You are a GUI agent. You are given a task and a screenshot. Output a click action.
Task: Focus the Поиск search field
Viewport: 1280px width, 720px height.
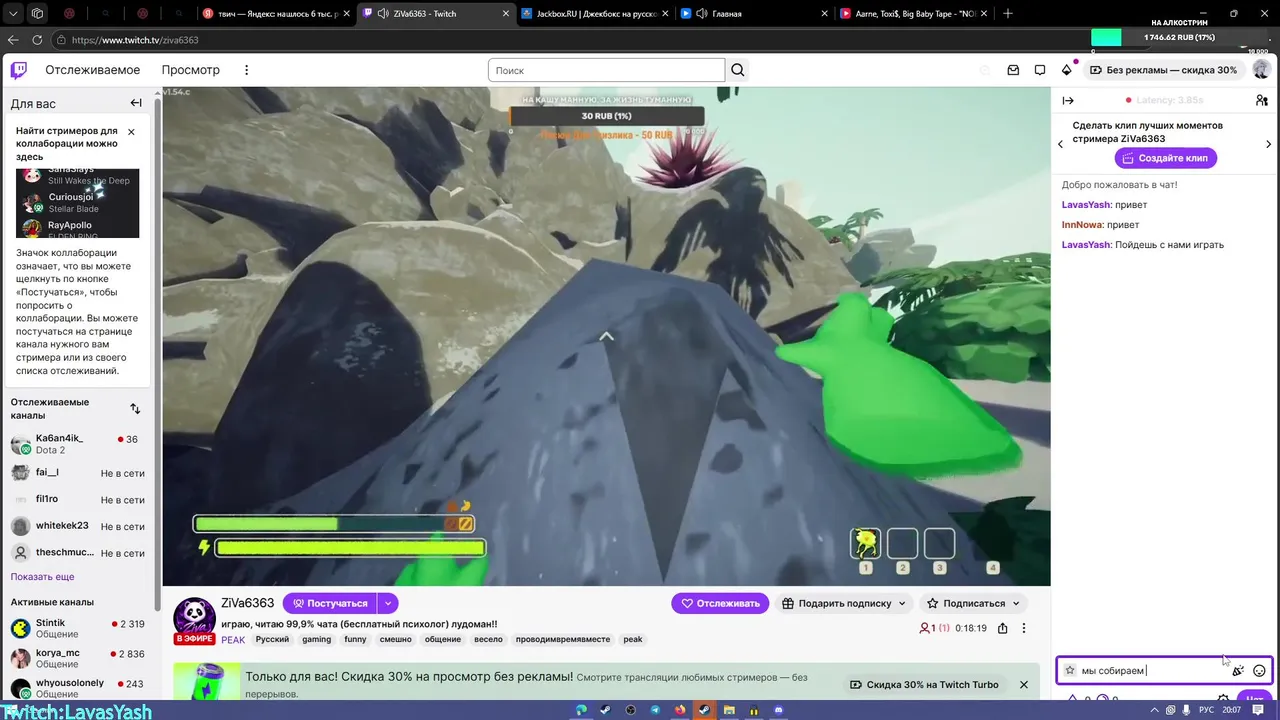(x=607, y=70)
